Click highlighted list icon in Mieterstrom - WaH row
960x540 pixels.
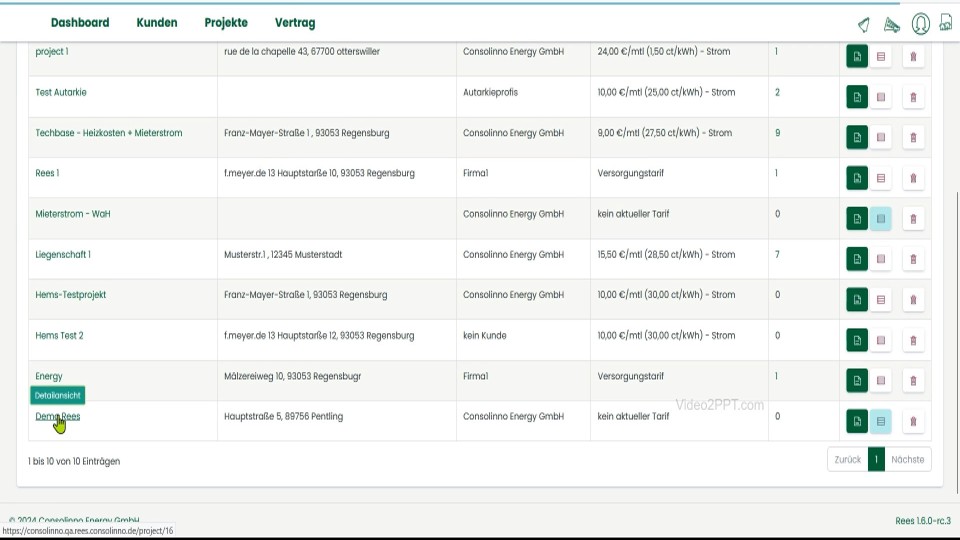tap(881, 218)
